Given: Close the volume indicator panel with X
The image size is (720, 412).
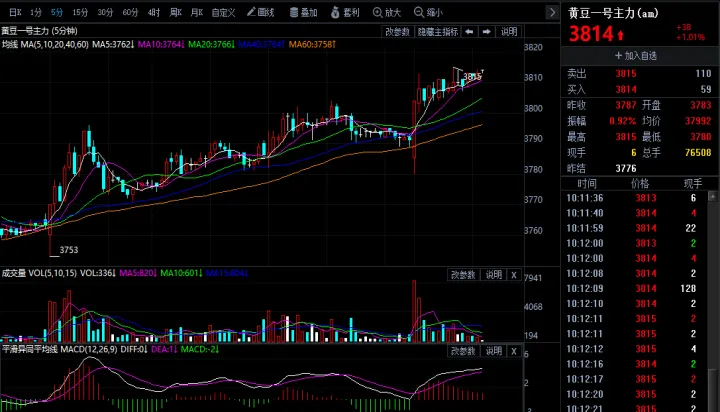Looking at the screenshot, I should (x=514, y=275).
